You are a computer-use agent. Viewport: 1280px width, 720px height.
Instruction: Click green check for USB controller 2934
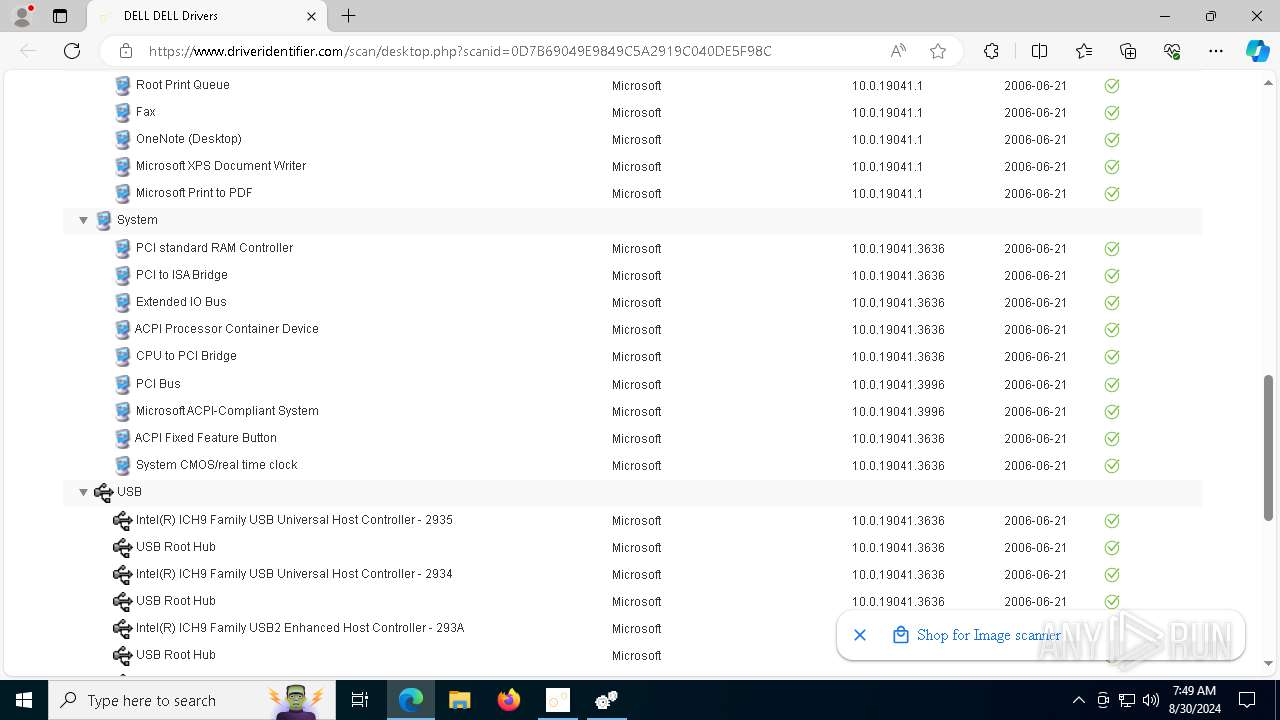tap(1112, 574)
